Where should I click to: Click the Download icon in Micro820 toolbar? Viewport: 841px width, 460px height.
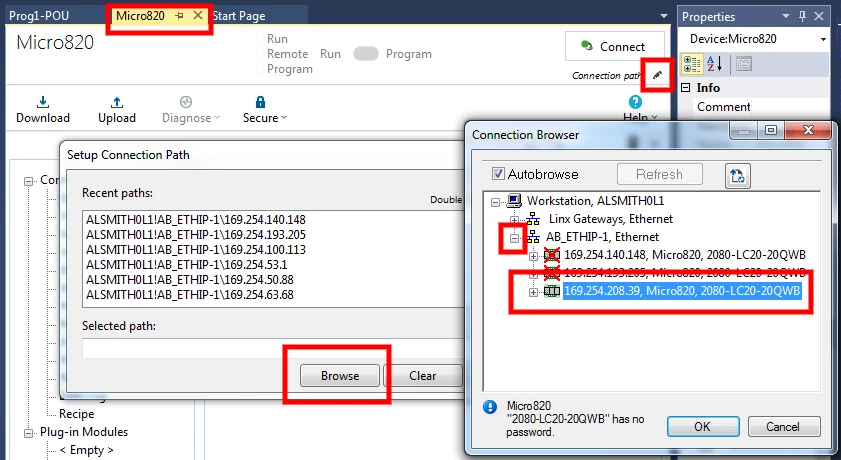click(x=43, y=102)
